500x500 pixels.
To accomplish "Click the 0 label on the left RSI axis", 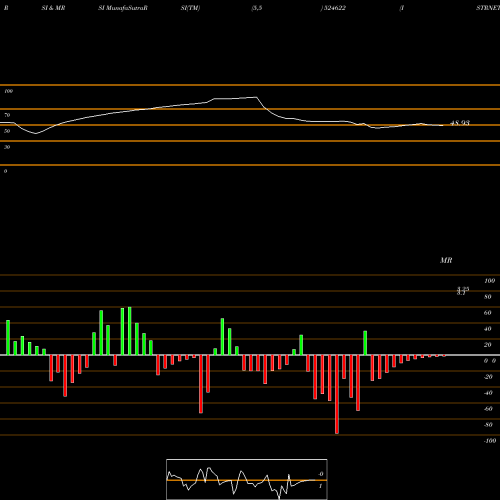I will click(5, 171).
